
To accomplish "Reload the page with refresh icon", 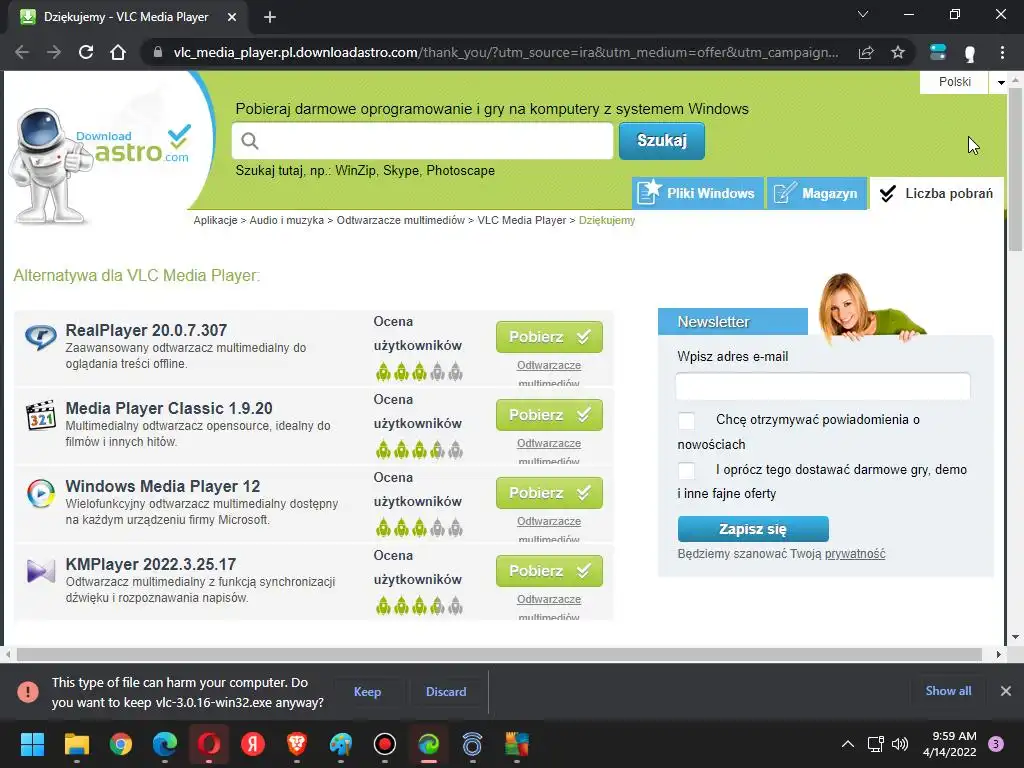I will coord(86,52).
